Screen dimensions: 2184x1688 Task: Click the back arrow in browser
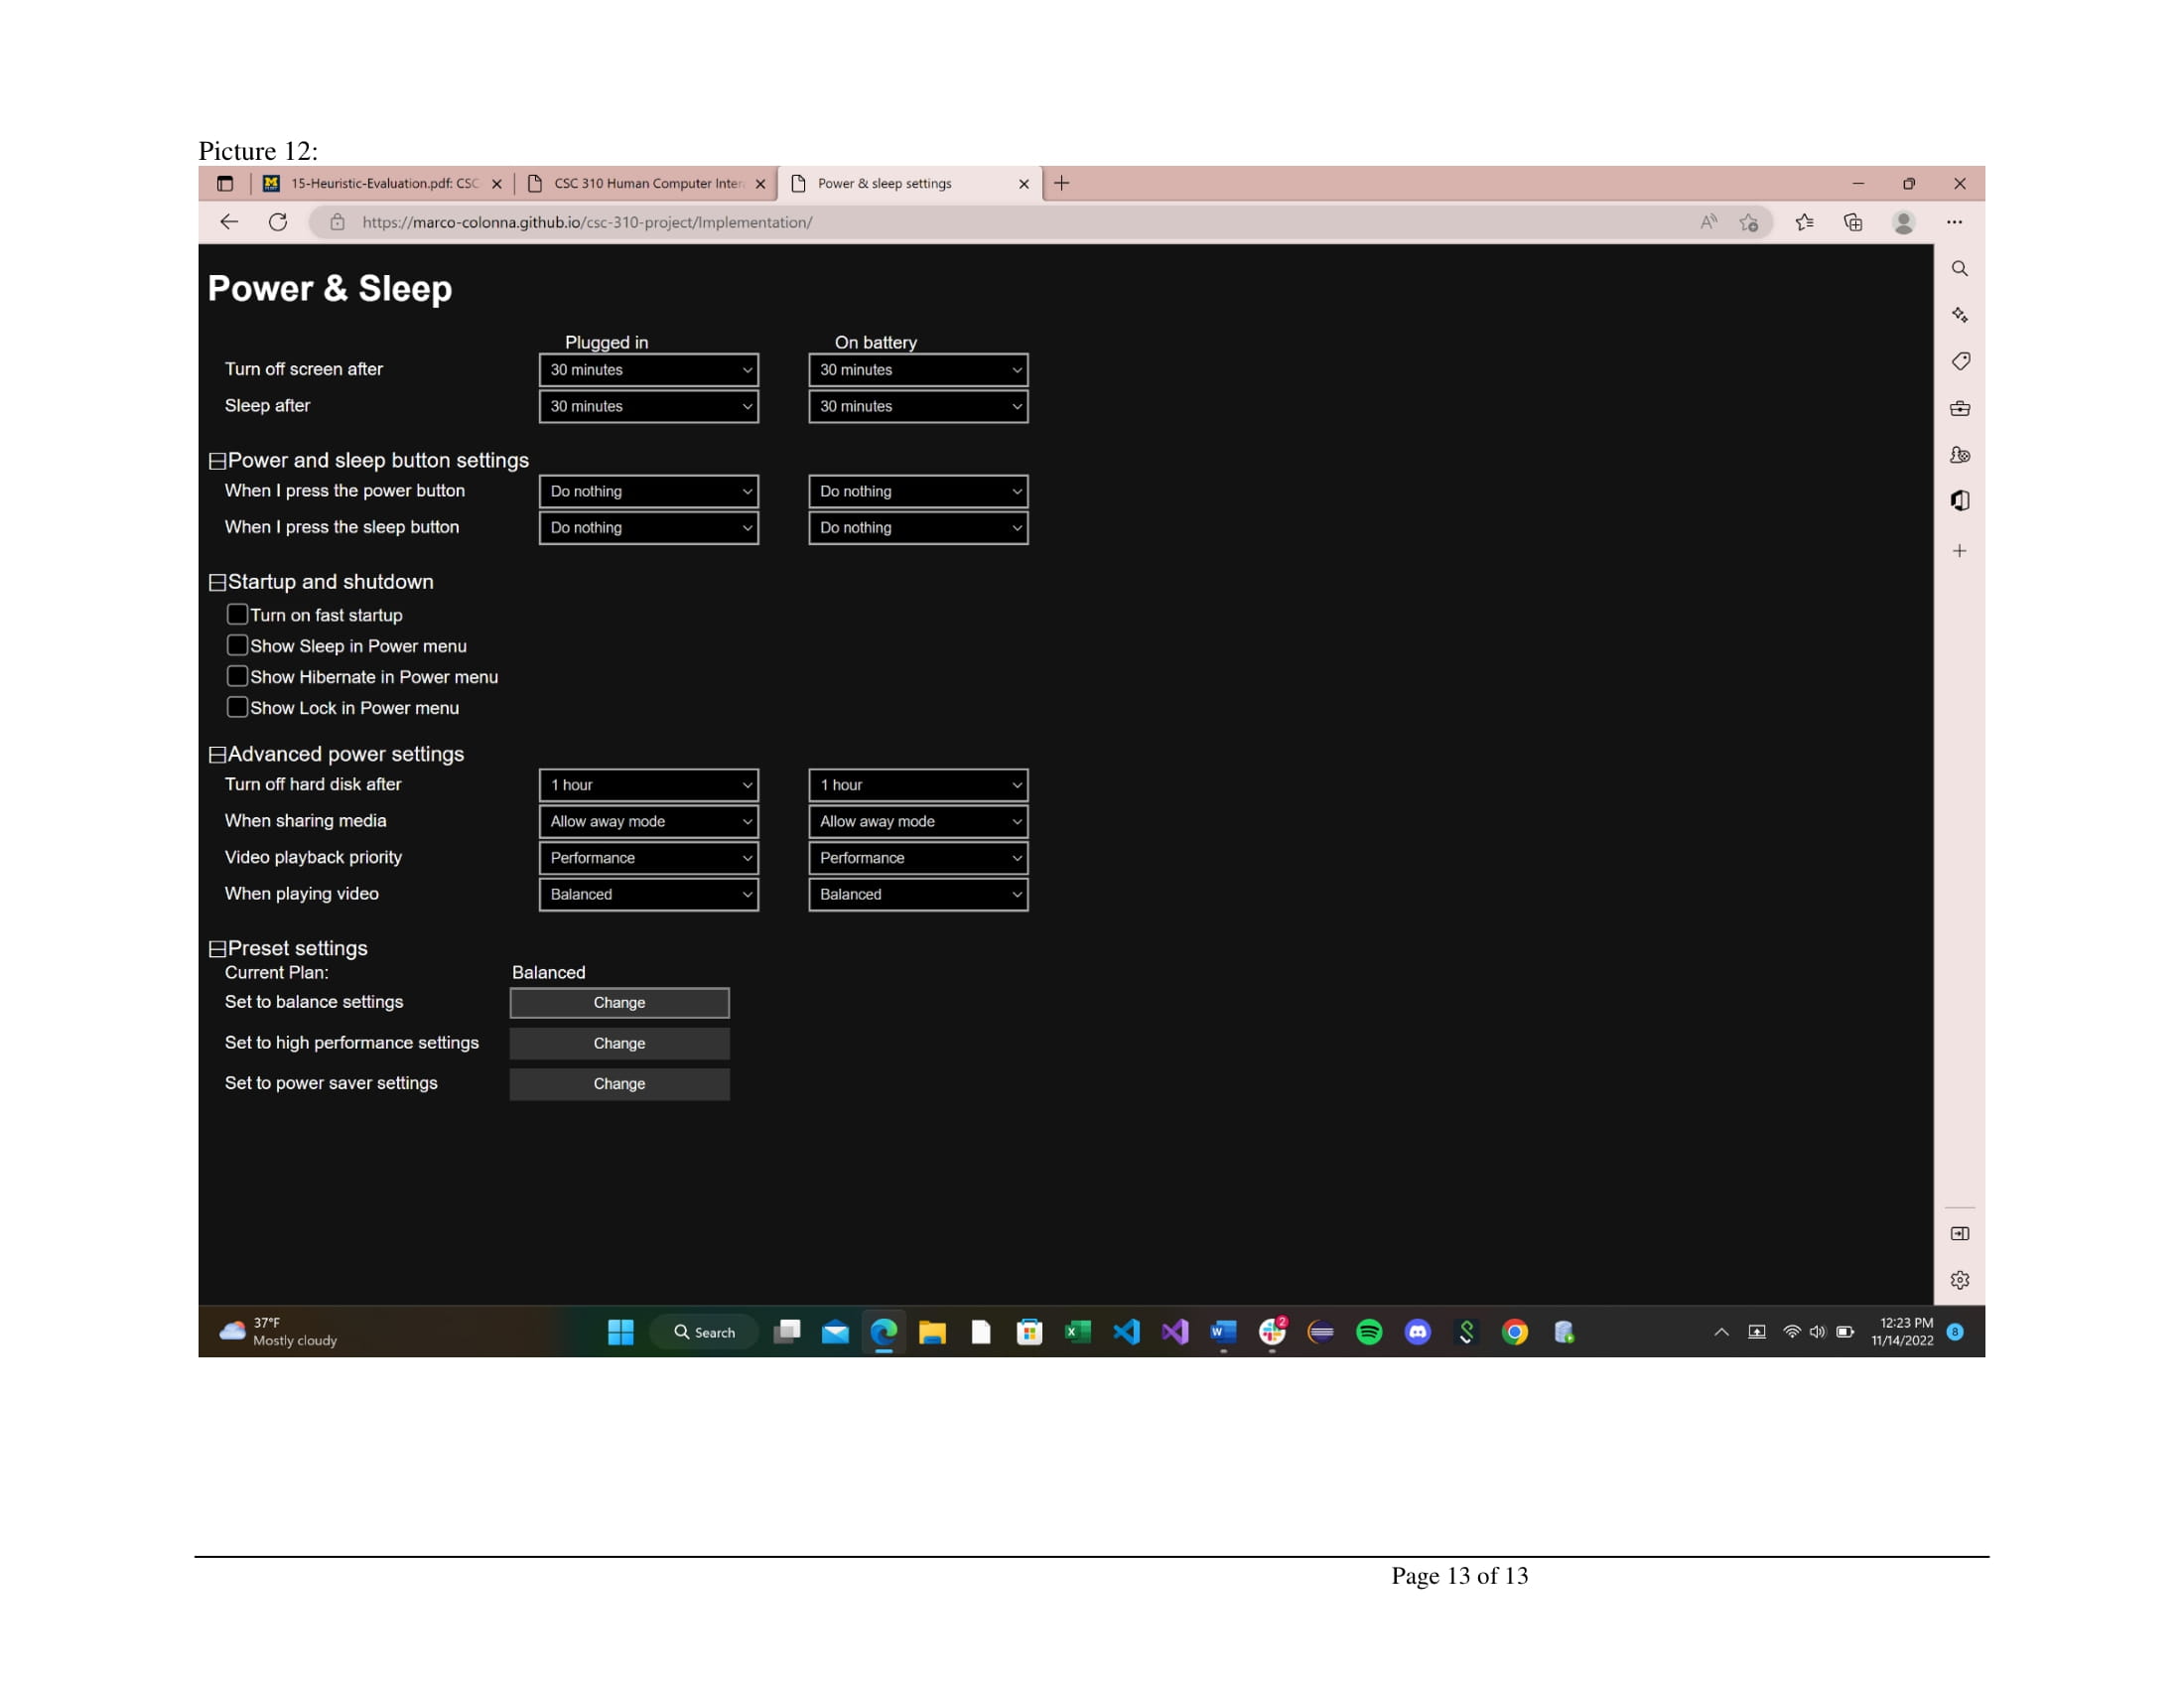click(229, 222)
